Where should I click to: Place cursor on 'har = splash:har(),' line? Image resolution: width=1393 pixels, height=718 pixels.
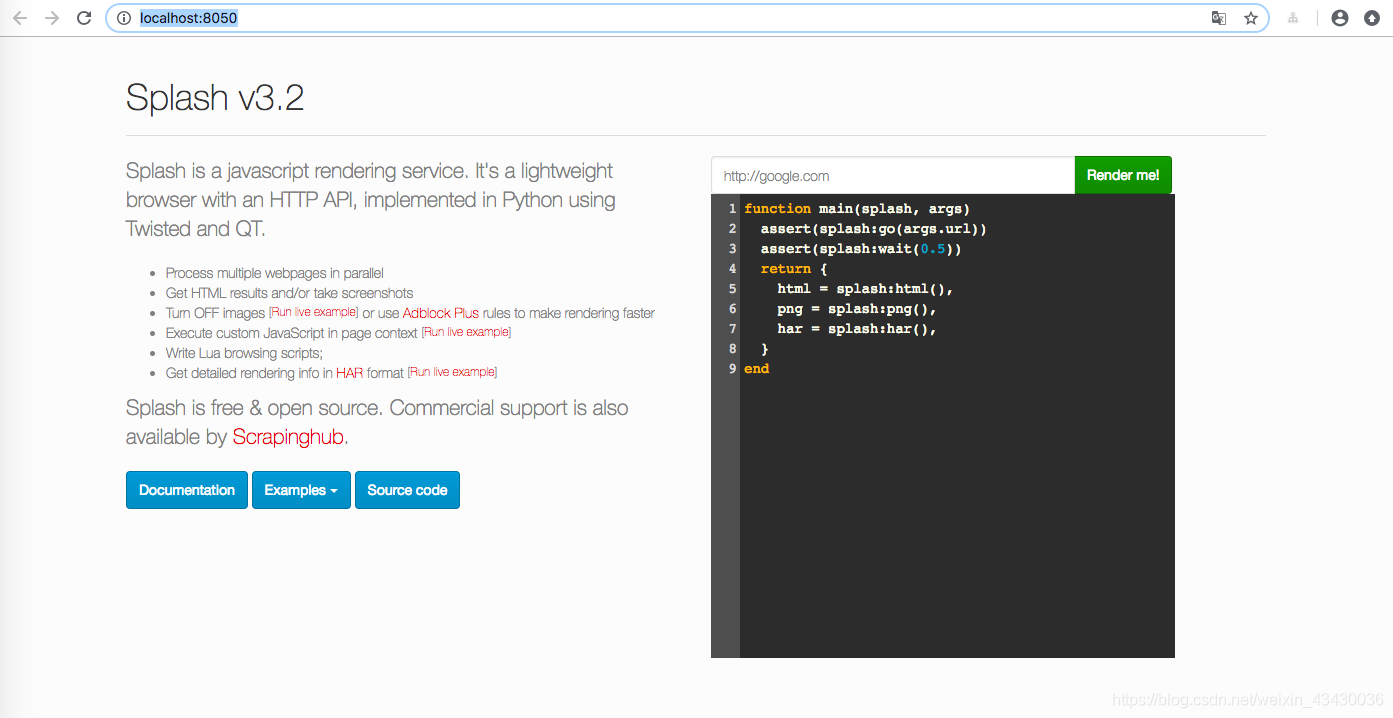point(857,329)
